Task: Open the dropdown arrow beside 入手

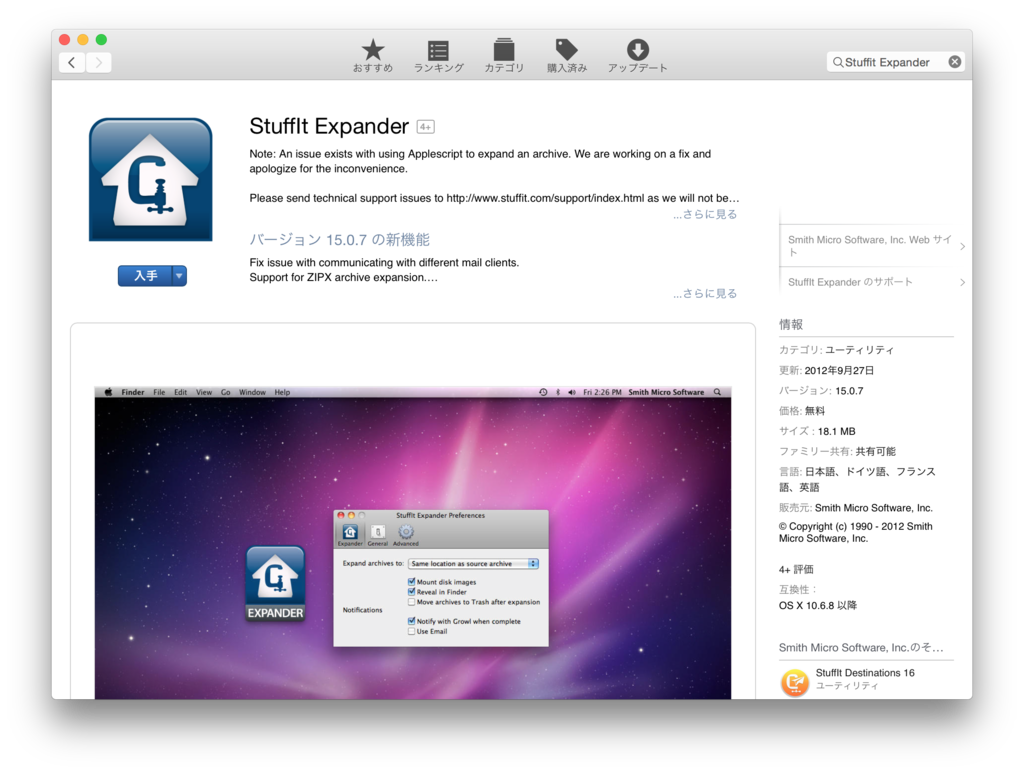Action: pos(179,276)
